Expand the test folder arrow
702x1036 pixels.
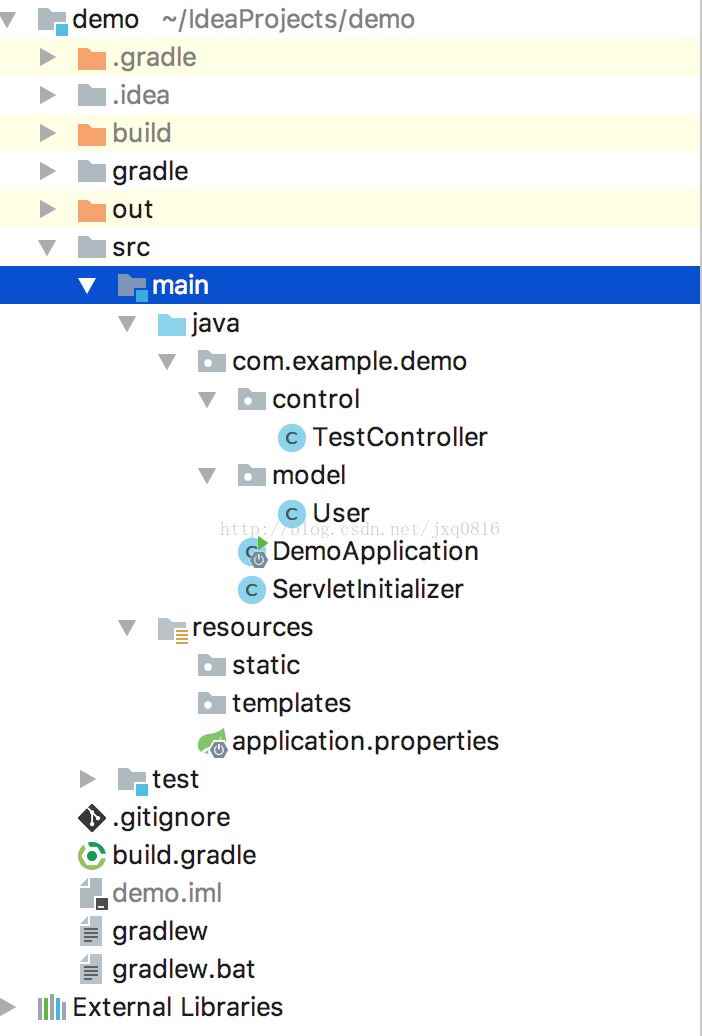[87, 780]
